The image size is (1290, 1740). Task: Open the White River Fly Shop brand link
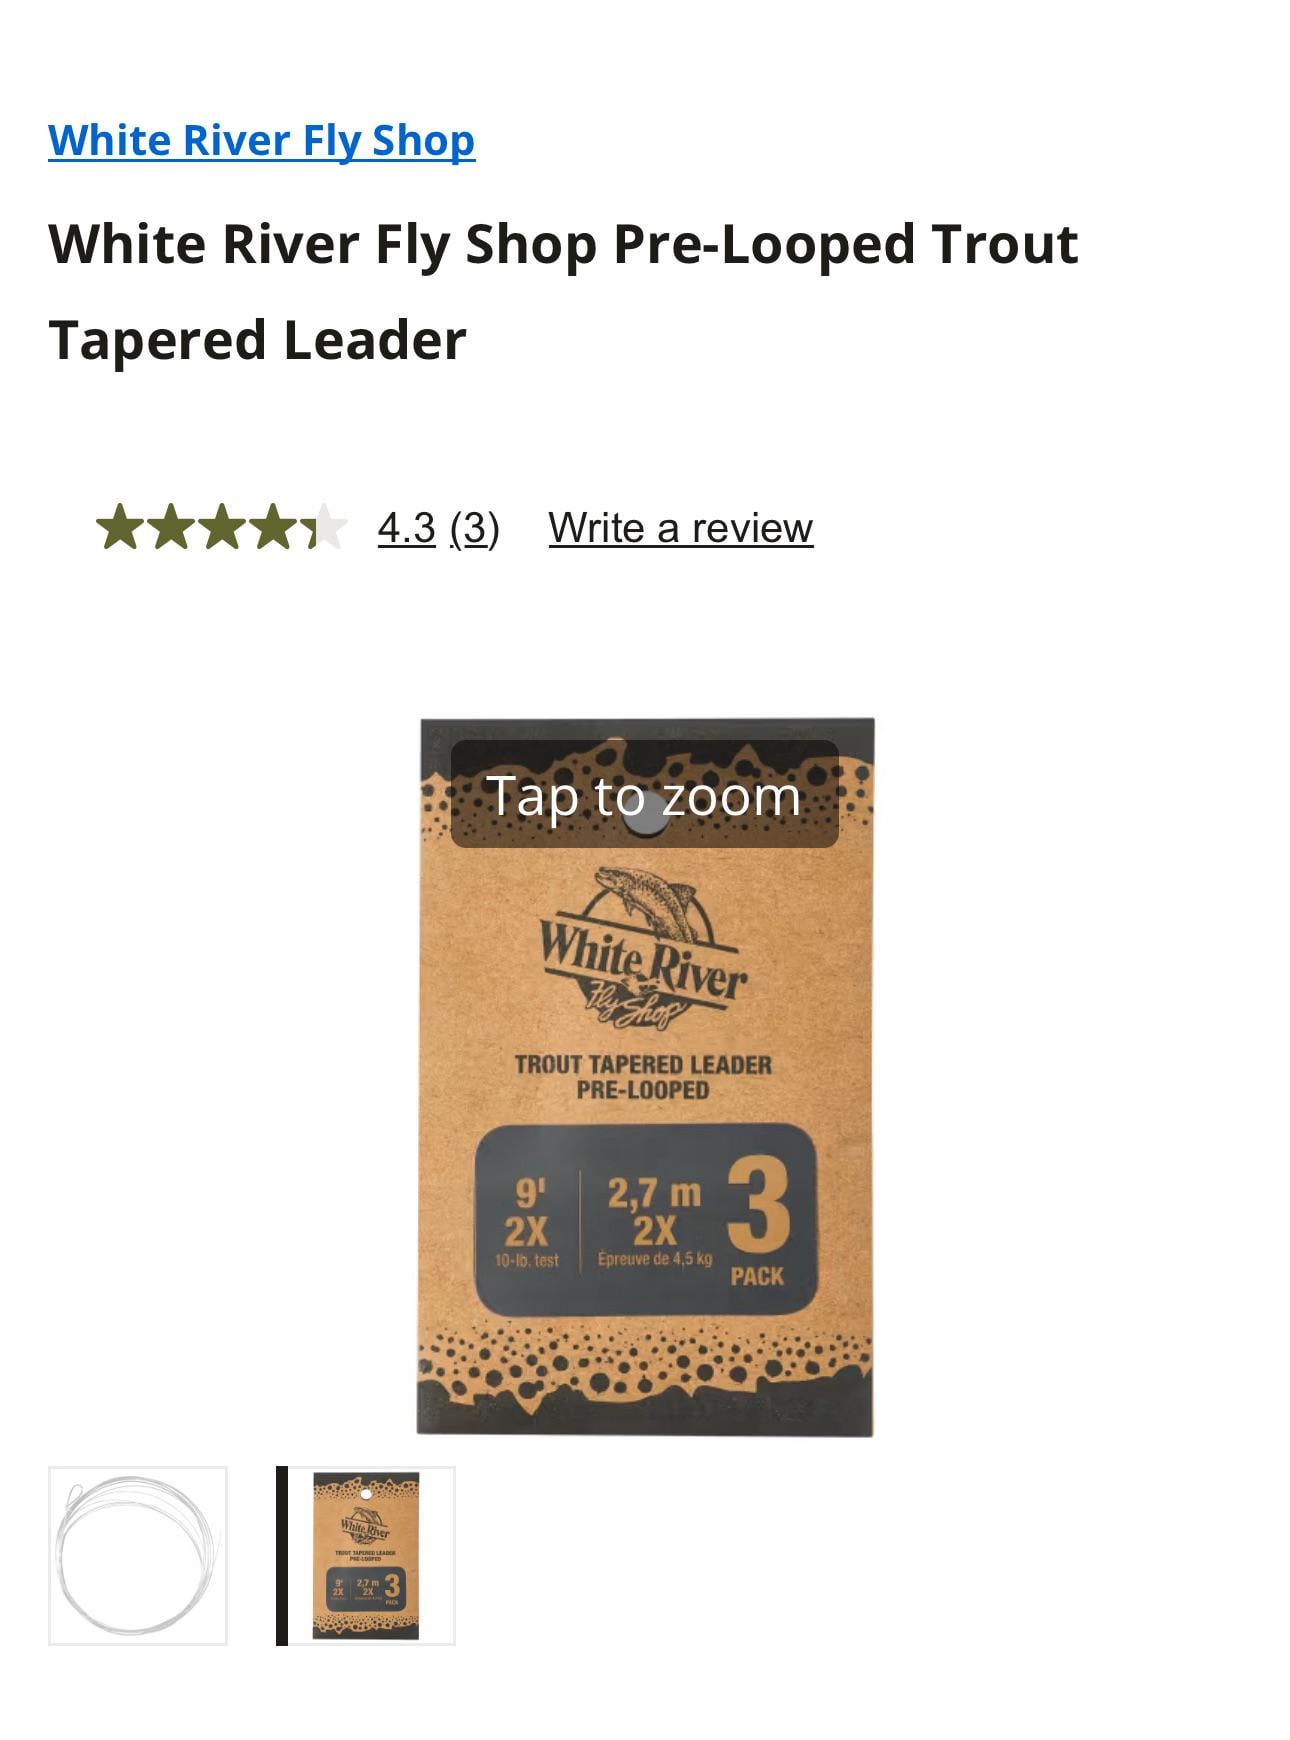click(261, 140)
